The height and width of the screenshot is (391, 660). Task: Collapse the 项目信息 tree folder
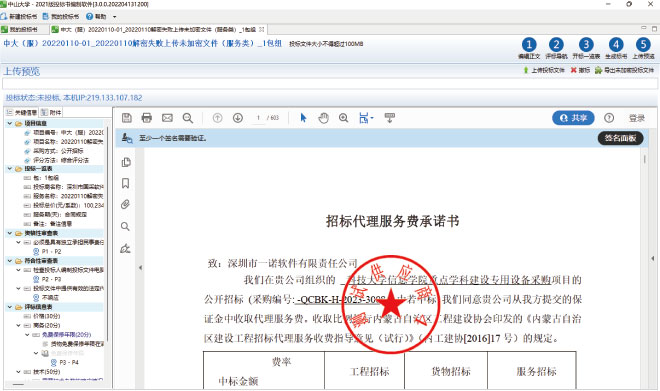click(10, 123)
